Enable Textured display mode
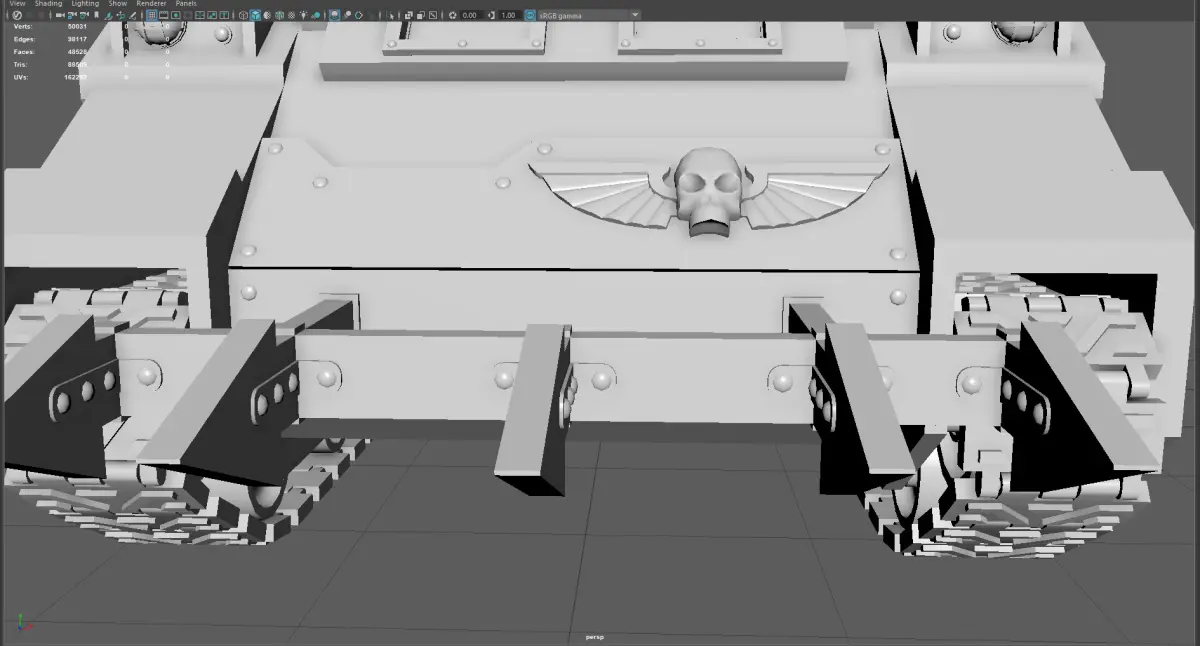 [291, 15]
